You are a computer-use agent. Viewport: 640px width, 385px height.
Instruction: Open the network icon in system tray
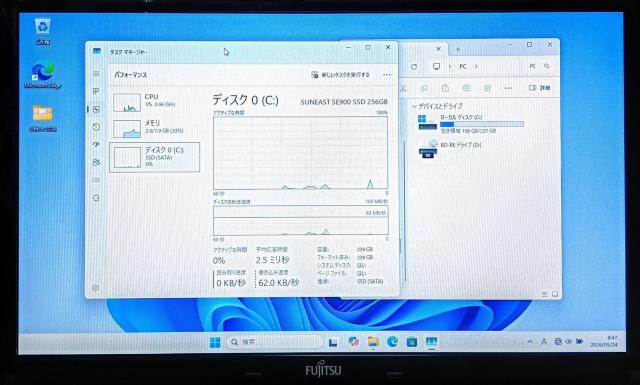(x=558, y=341)
